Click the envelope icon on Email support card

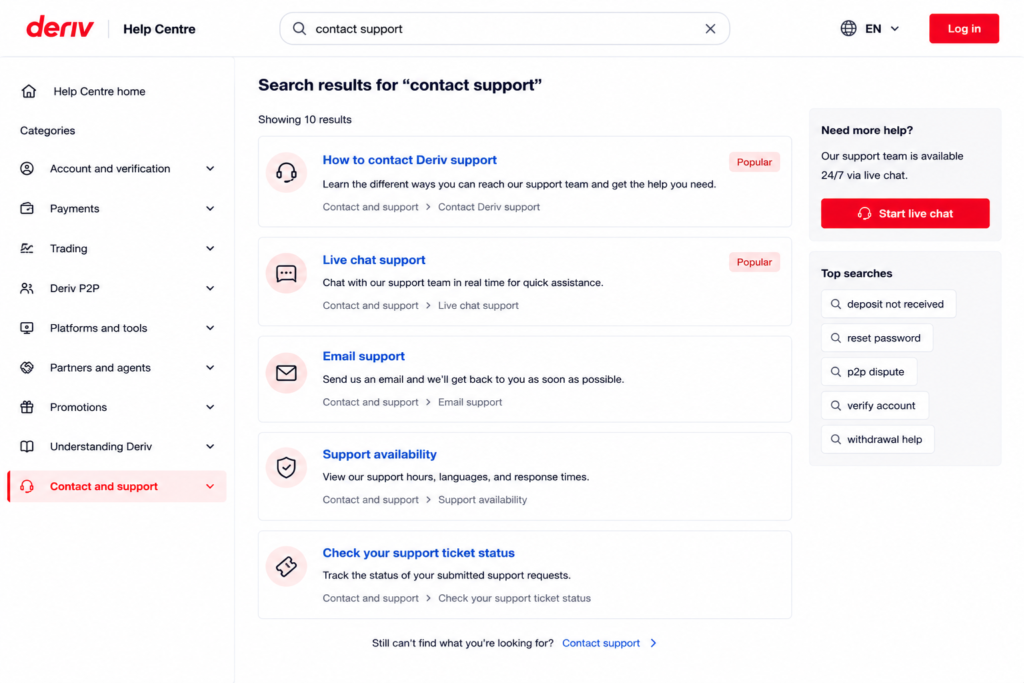(x=286, y=373)
